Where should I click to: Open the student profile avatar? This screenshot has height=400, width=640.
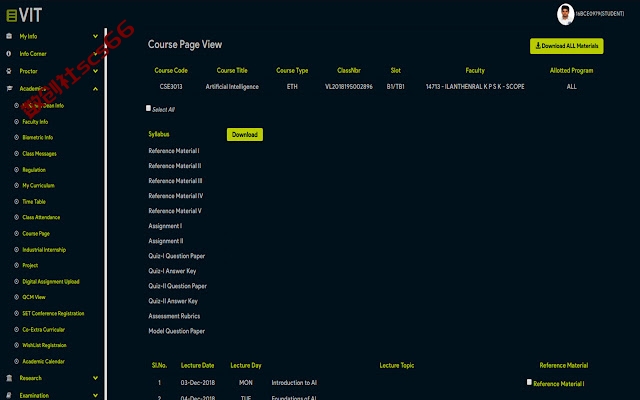coord(565,14)
